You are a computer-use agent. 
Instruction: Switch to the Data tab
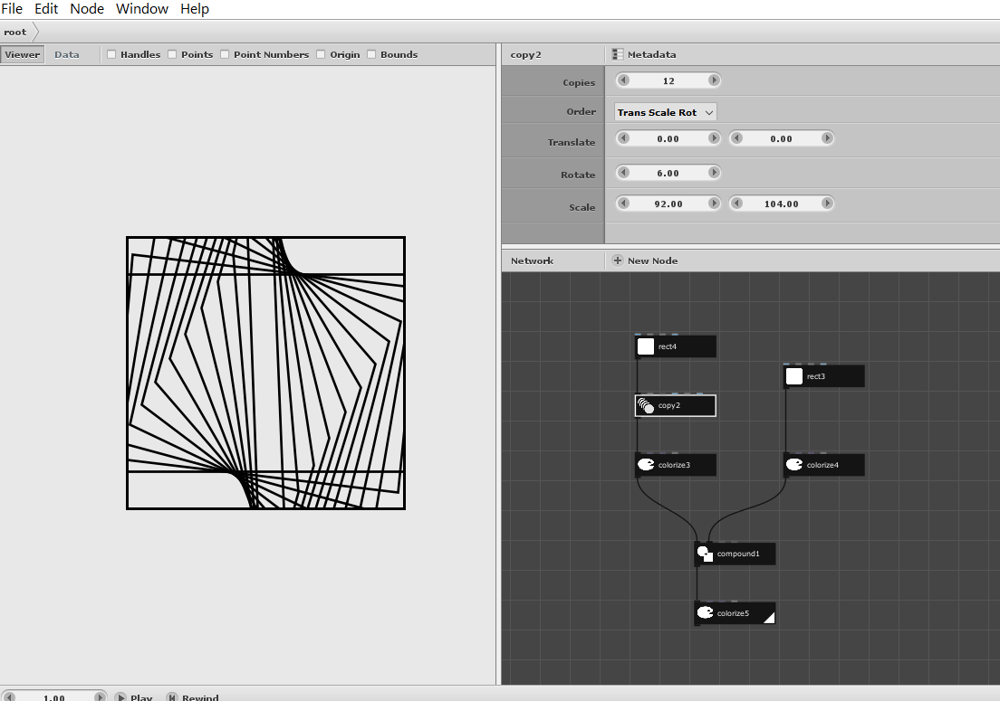tap(66, 54)
